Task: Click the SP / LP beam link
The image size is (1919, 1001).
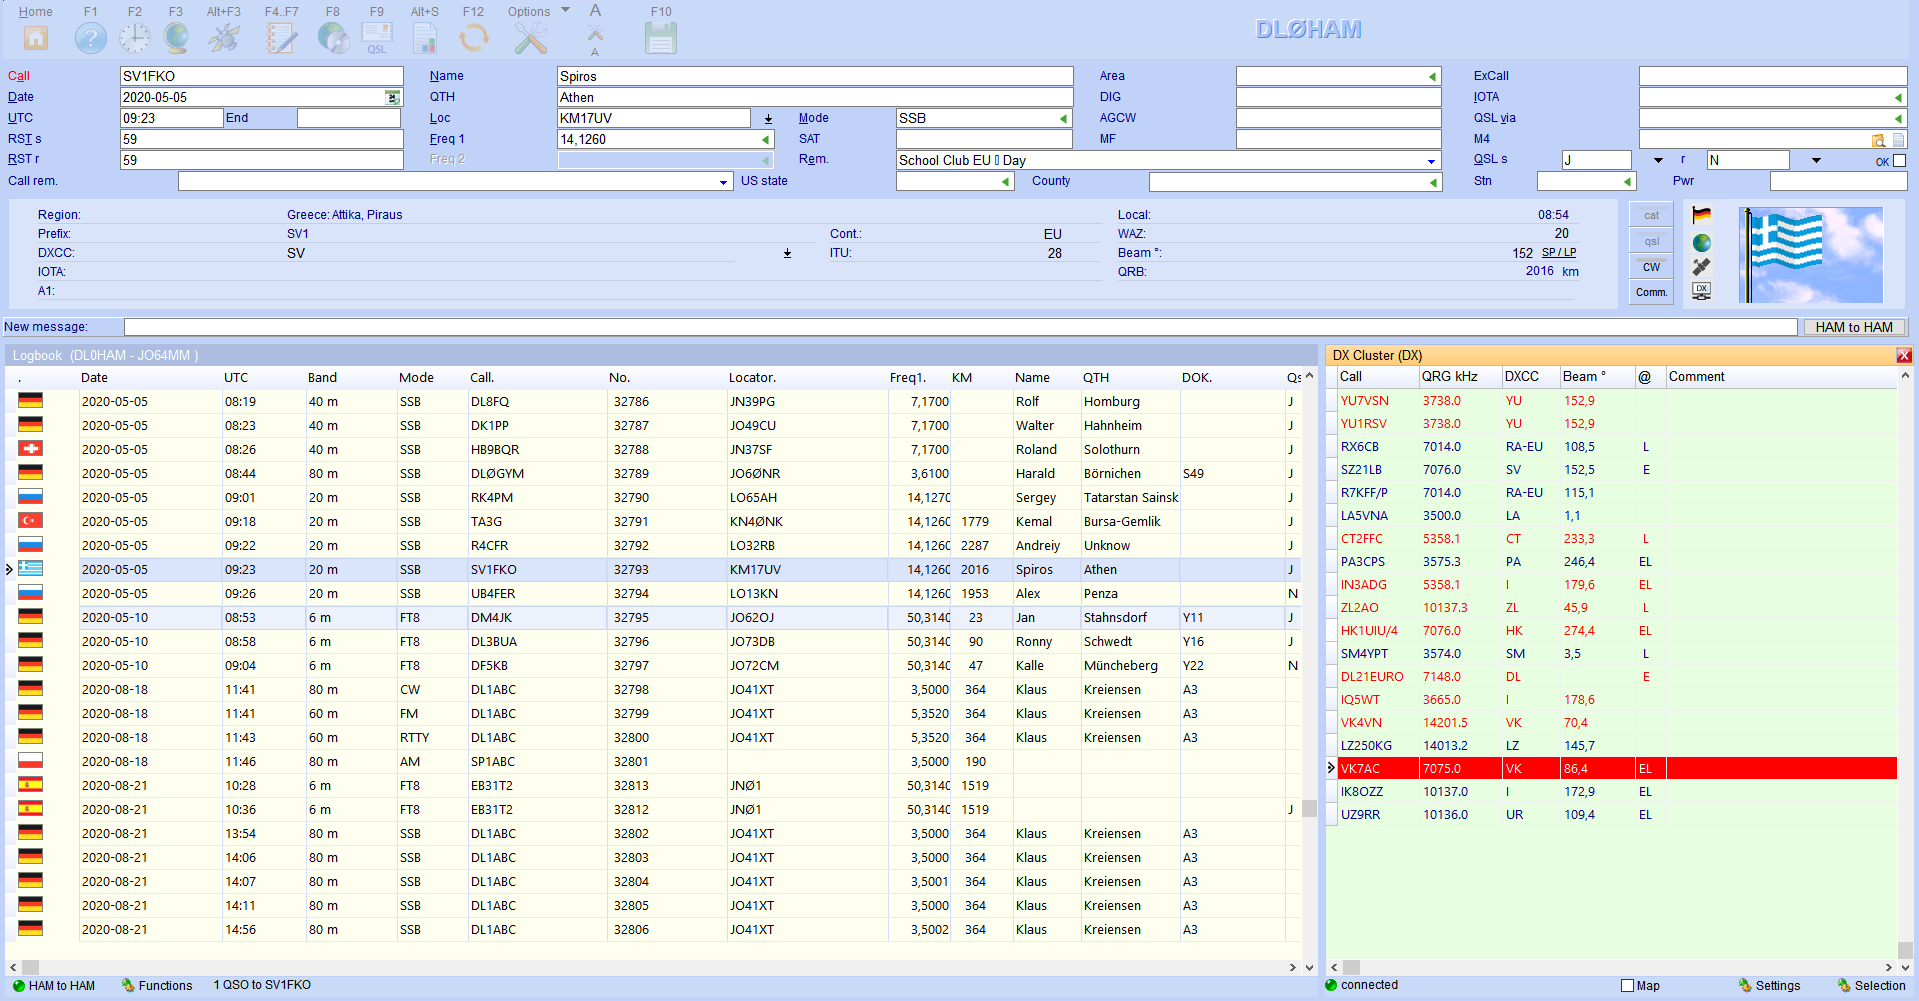Action: [x=1558, y=253]
